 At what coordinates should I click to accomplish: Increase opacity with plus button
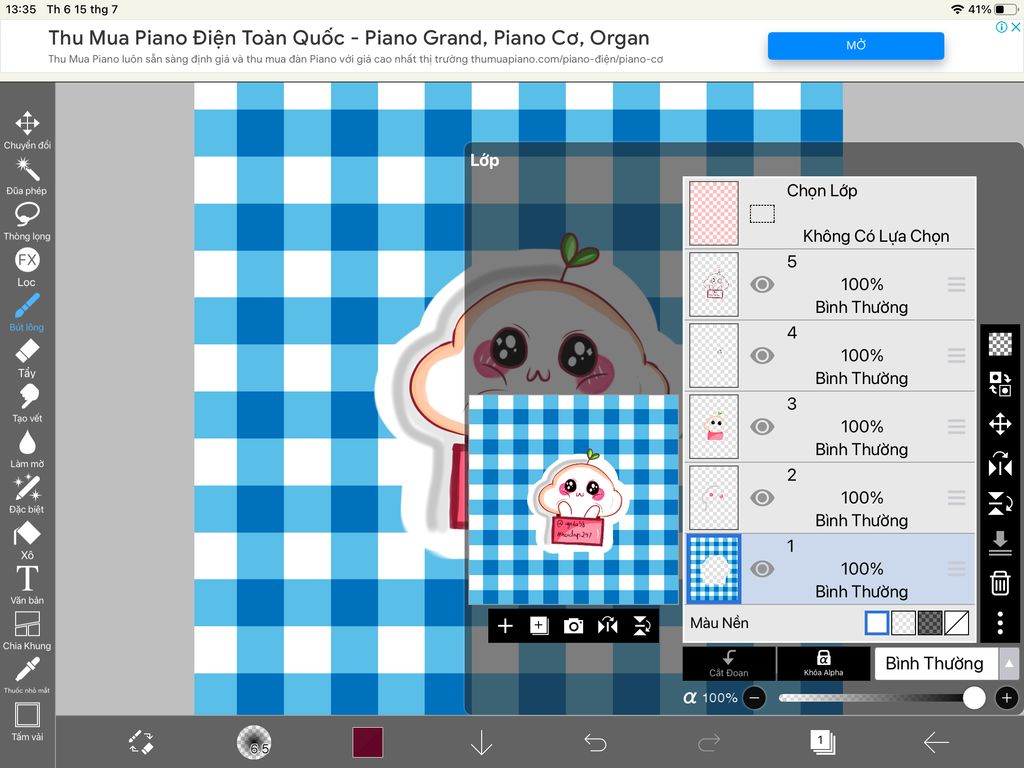click(x=1006, y=698)
